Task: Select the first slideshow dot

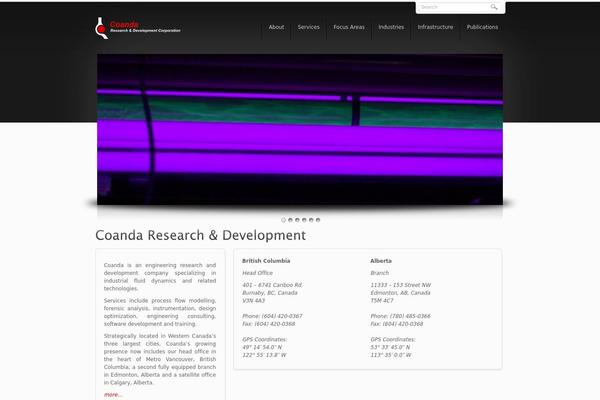Action: point(284,220)
